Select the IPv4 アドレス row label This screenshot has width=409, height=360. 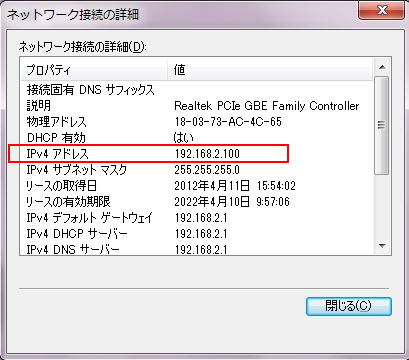pyautogui.click(x=58, y=154)
